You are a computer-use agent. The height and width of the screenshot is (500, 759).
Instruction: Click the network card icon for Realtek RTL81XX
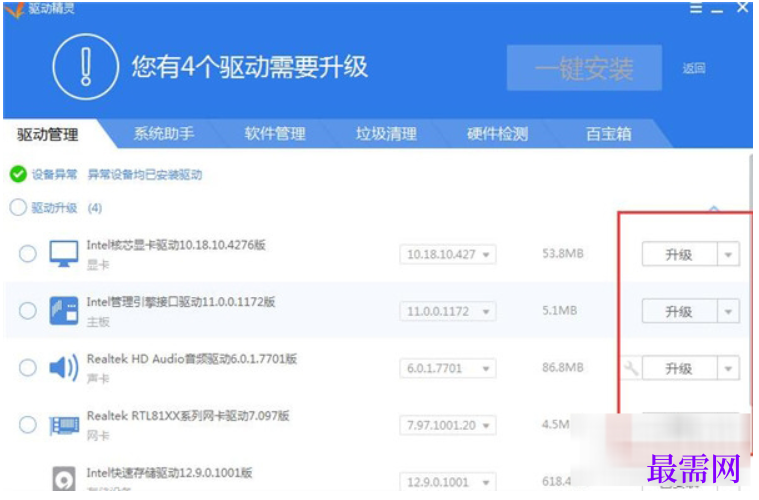click(64, 425)
